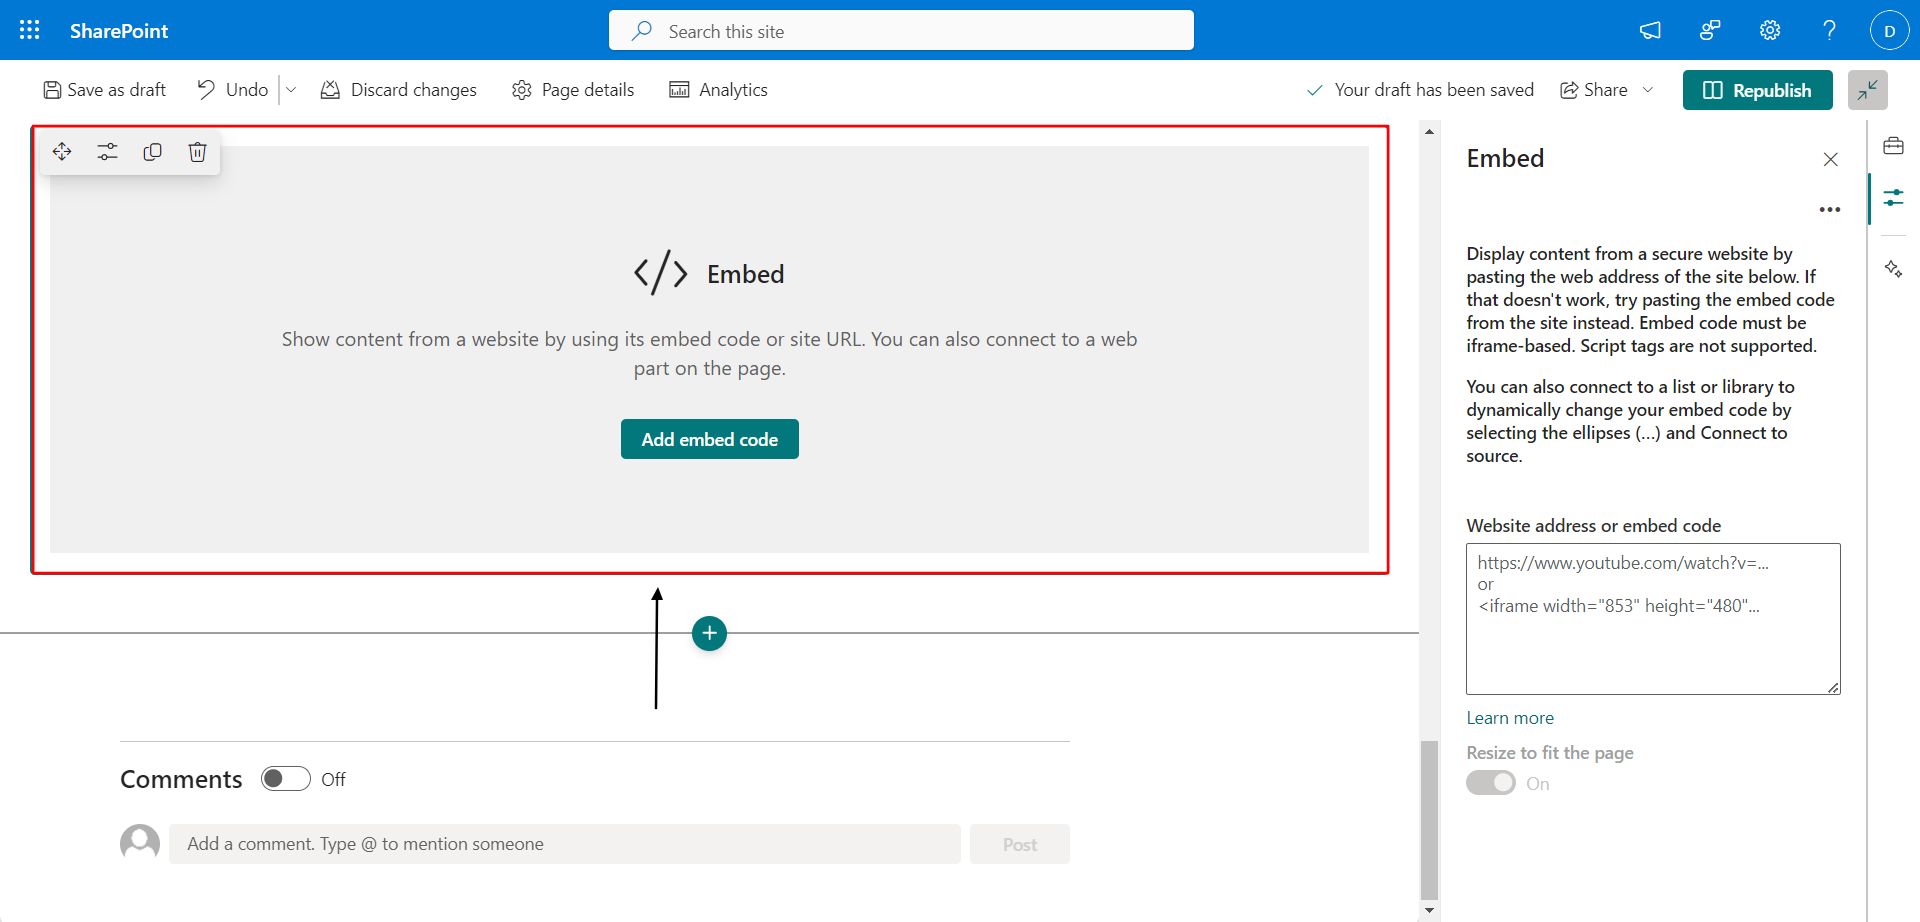Open the settings gear in header
The image size is (1920, 922).
coord(1770,30)
